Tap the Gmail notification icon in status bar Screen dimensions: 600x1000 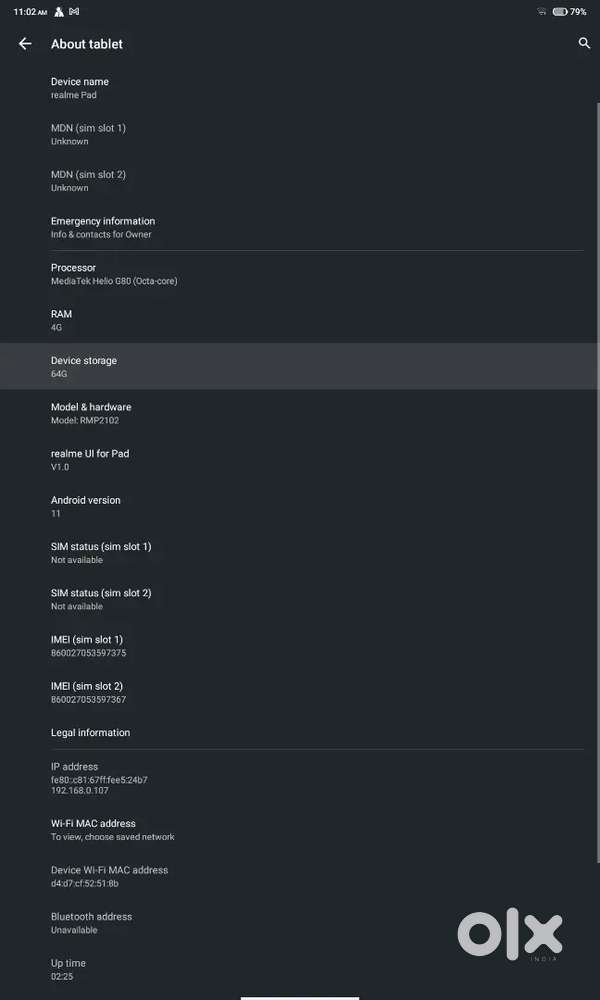[75, 12]
